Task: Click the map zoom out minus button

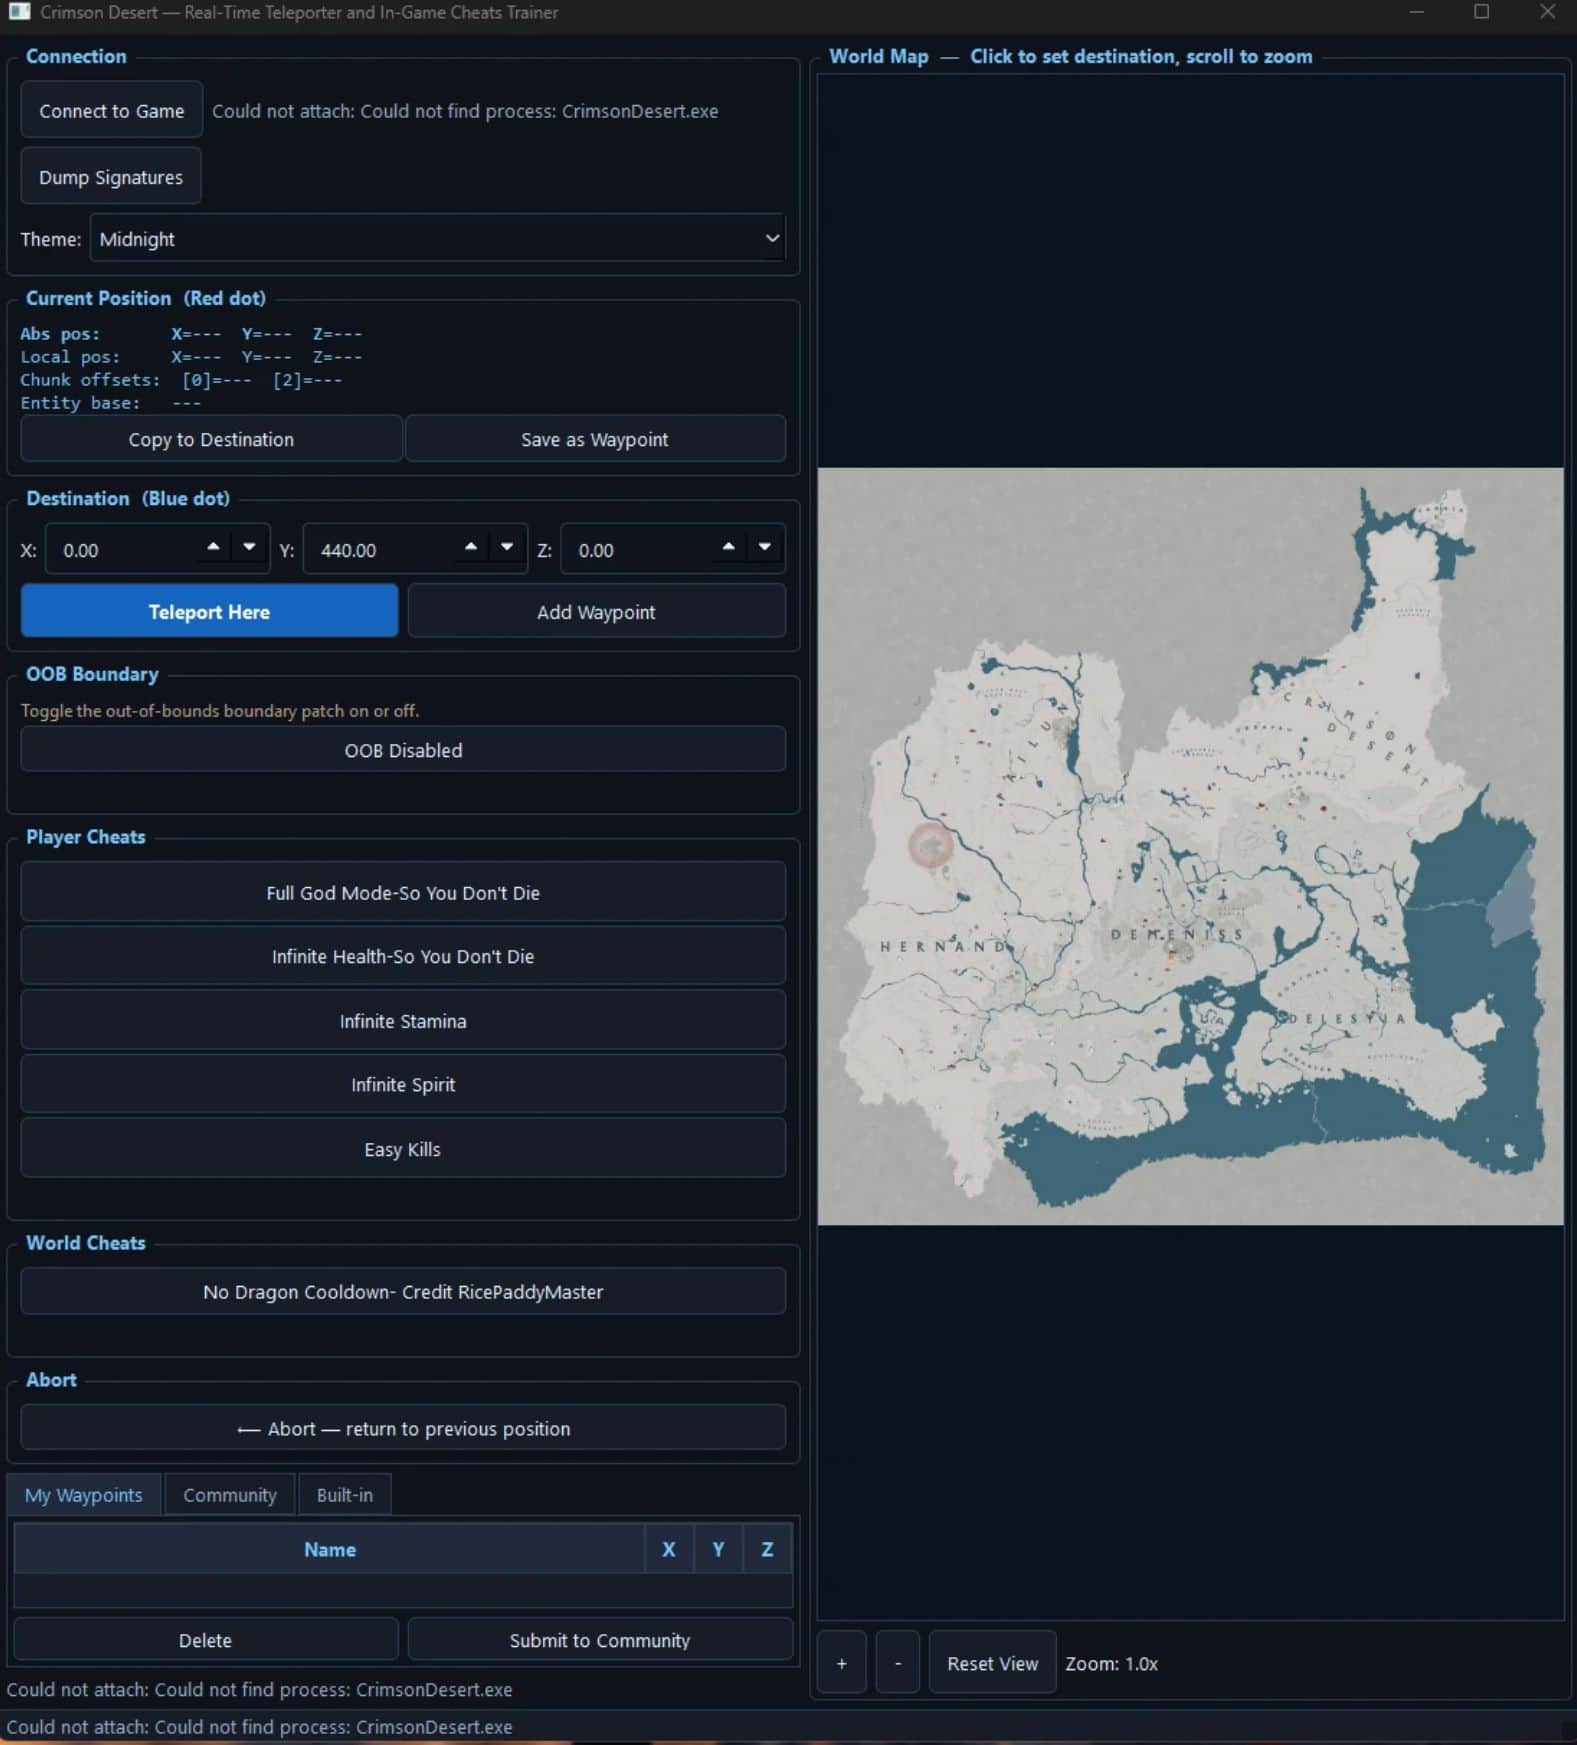Action: click(897, 1663)
